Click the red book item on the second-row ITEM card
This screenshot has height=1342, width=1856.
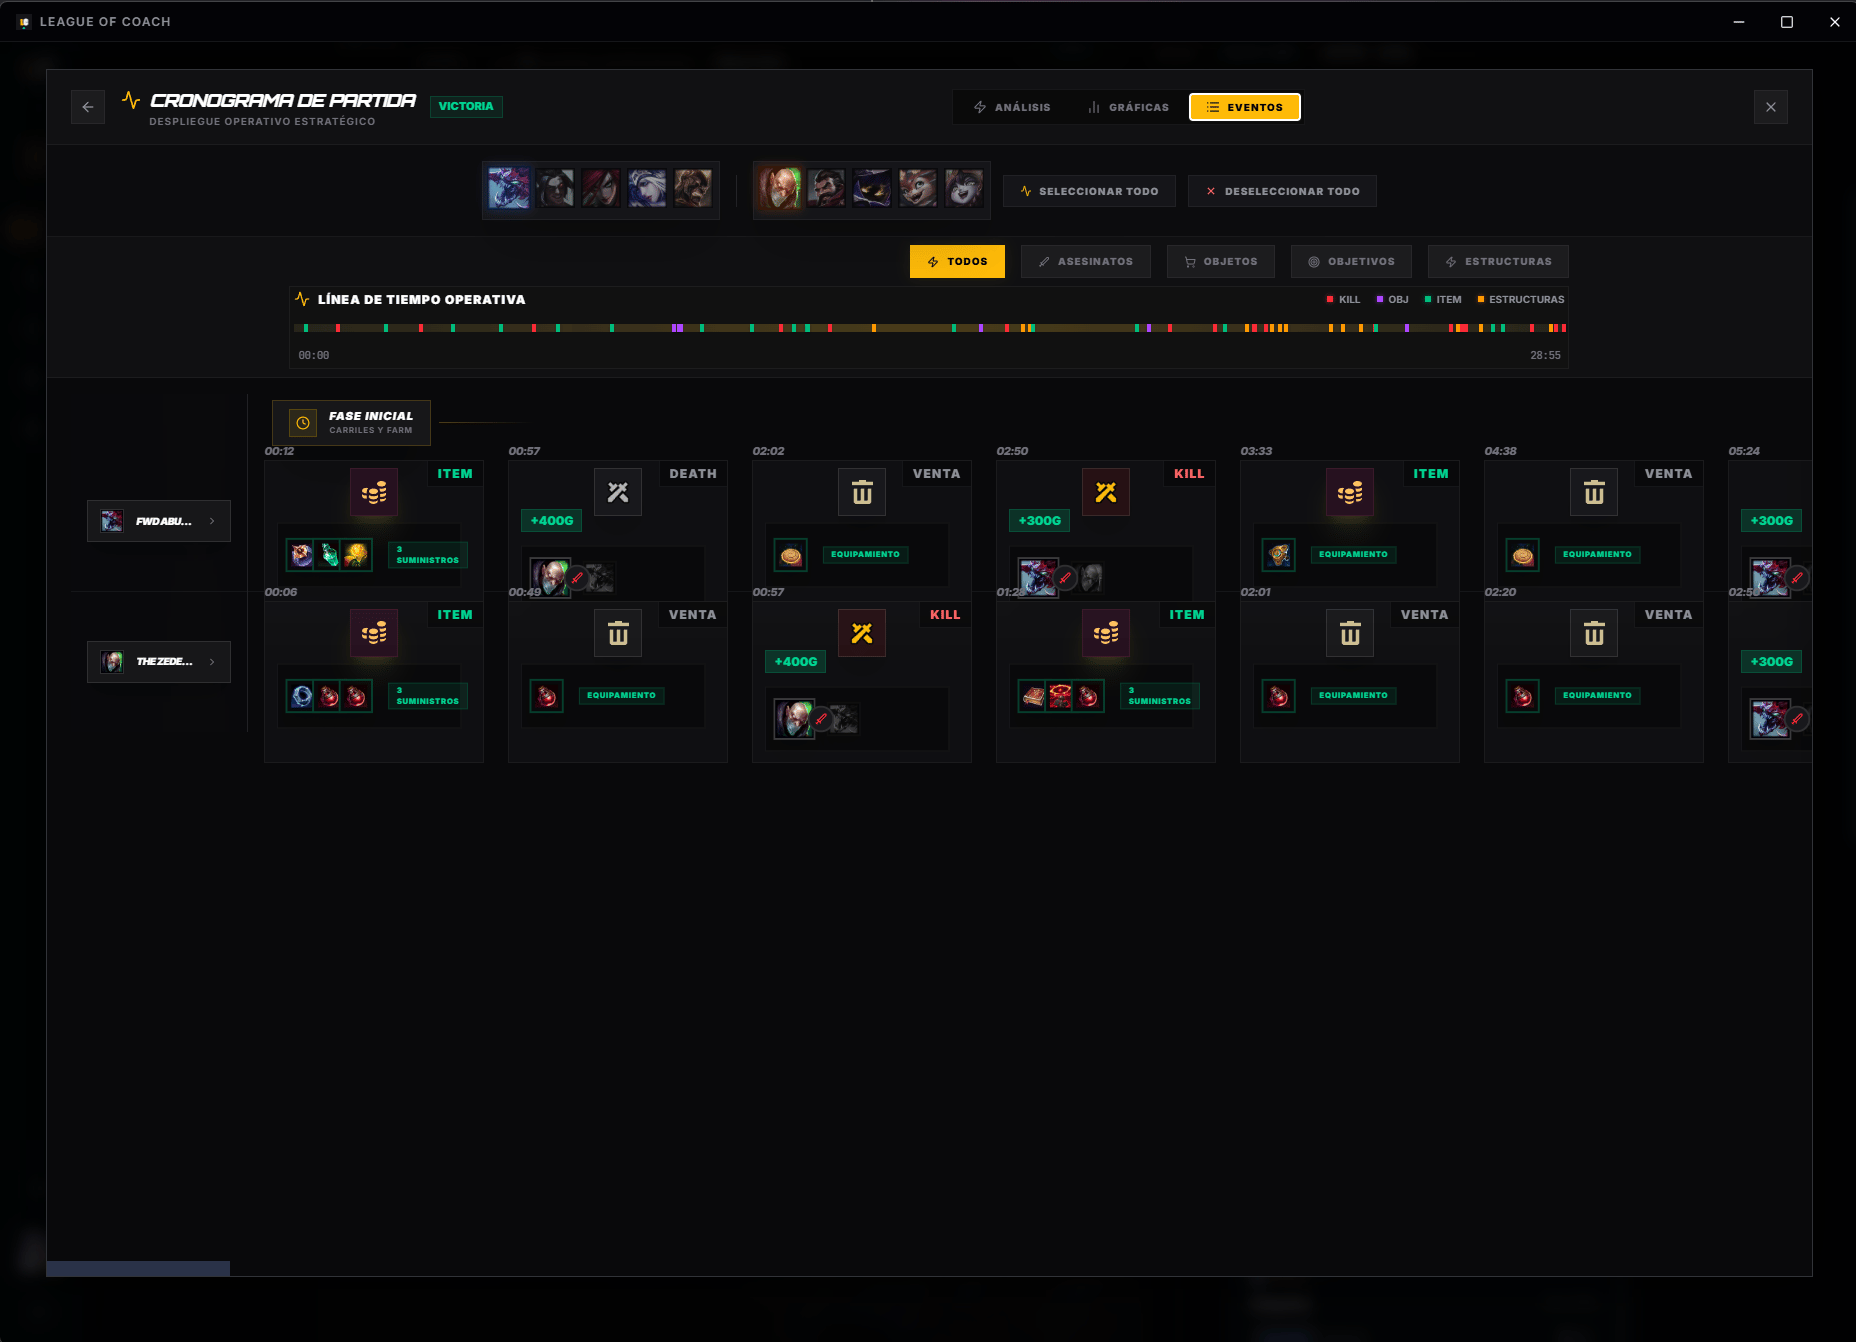[x=1034, y=696]
